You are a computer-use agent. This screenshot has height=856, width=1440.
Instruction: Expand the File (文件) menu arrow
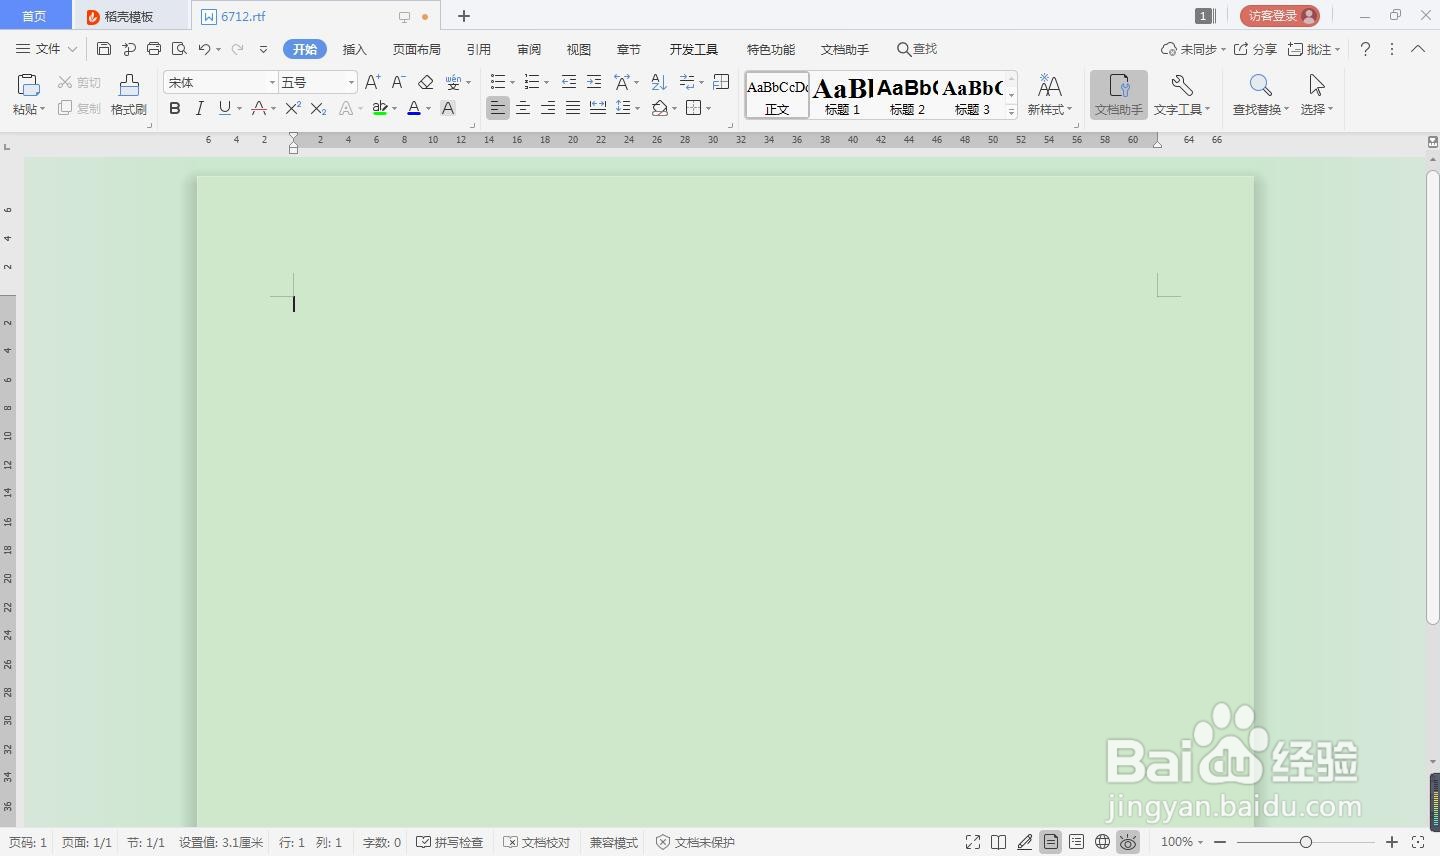[72, 49]
